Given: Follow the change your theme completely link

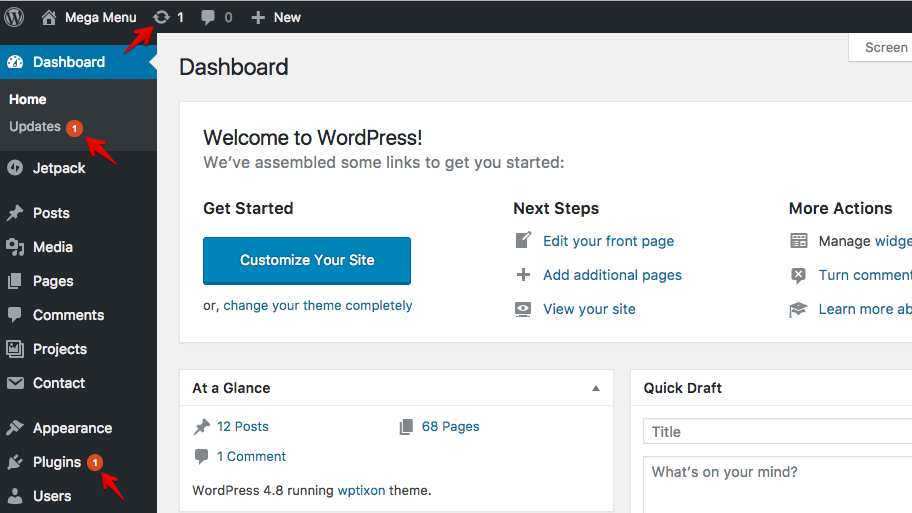Looking at the screenshot, I should pyautogui.click(x=318, y=305).
